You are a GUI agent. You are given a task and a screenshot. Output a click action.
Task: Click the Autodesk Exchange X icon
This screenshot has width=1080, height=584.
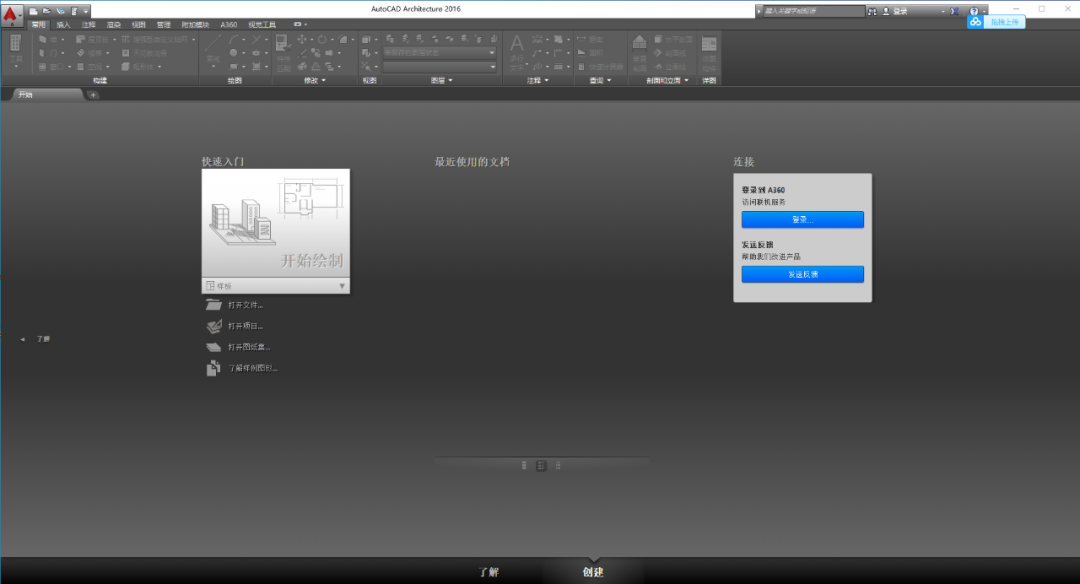tap(955, 11)
